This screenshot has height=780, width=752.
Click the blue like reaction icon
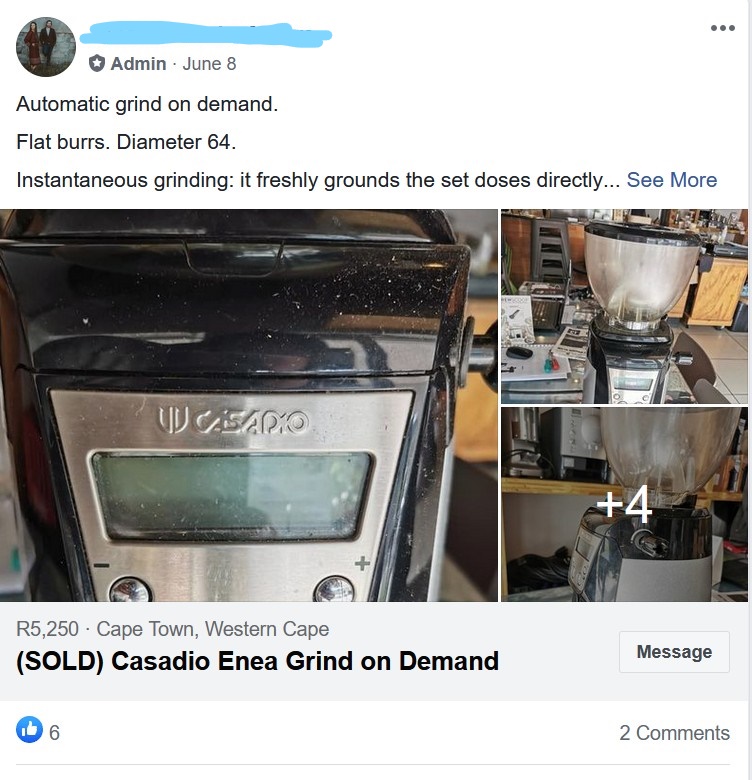[29, 729]
